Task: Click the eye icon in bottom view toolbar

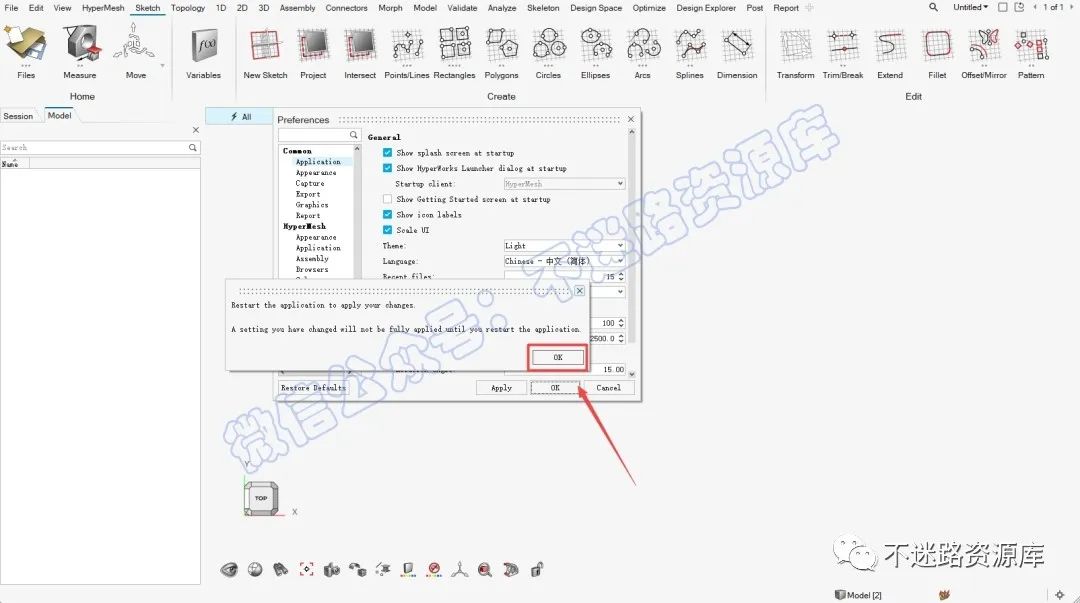Action: [229, 569]
